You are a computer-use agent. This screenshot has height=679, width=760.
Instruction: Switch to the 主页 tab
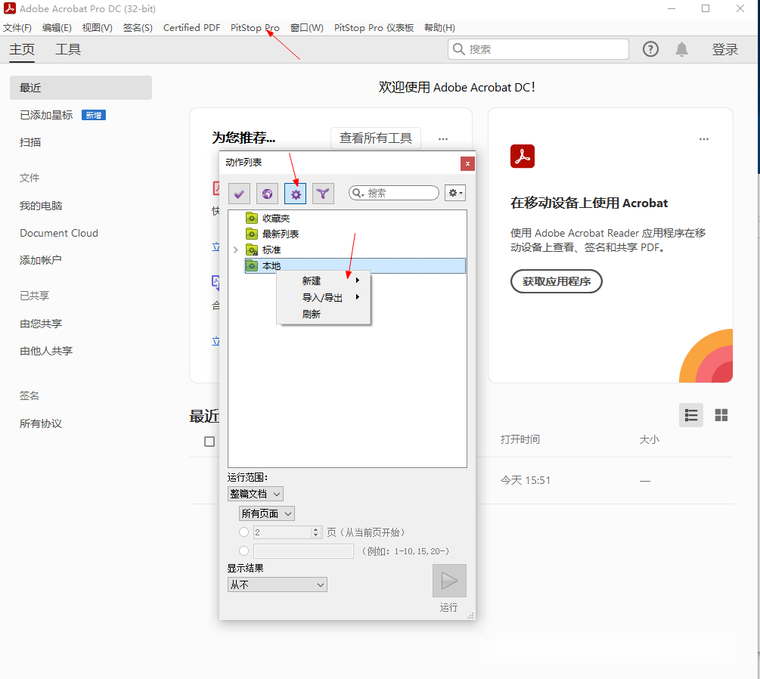pyautogui.click(x=22, y=49)
